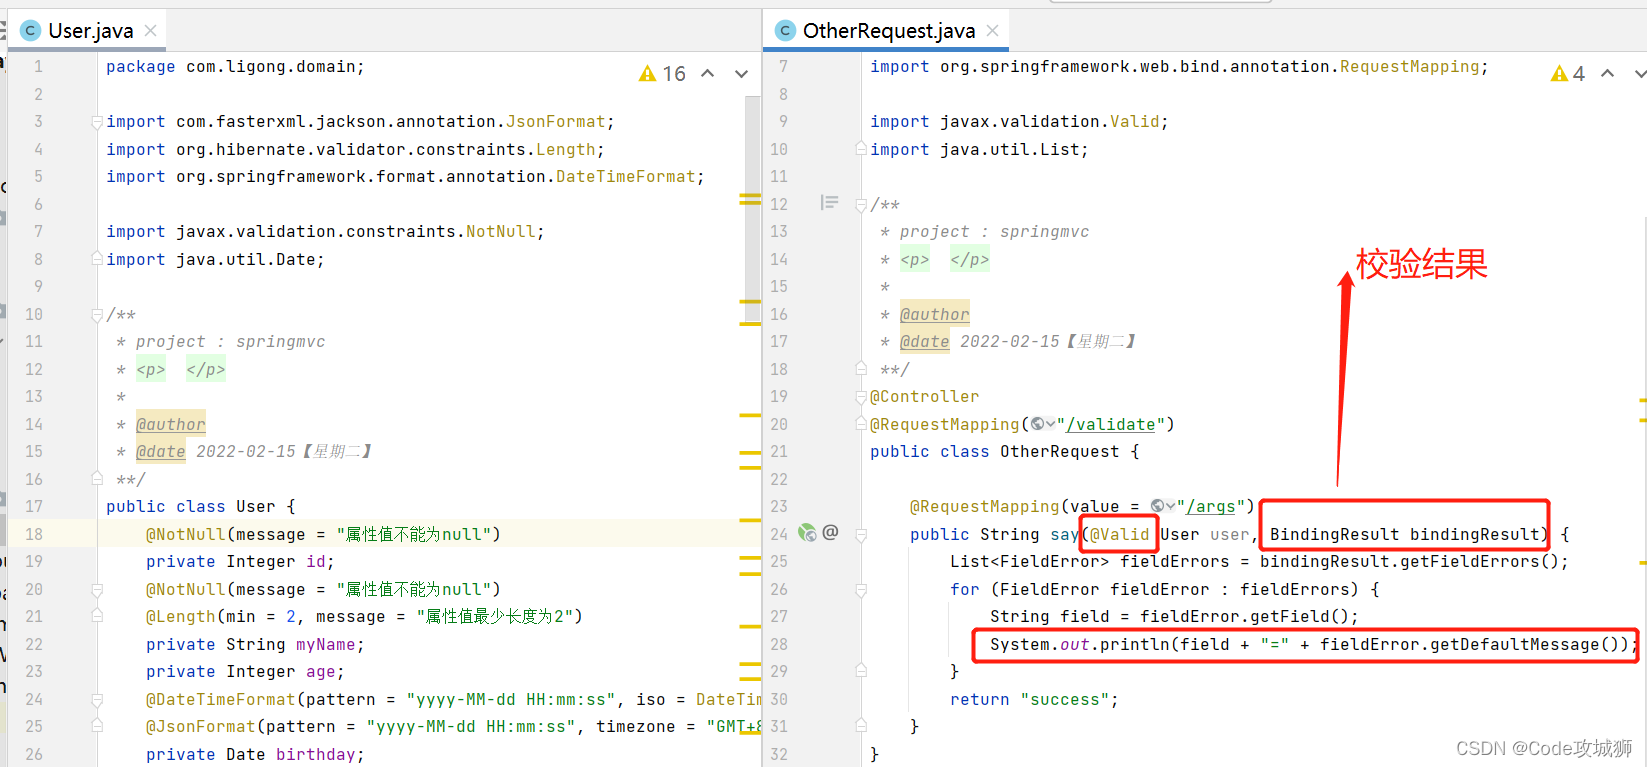Fold the @Controller annotation line
1647x767 pixels.
(x=861, y=397)
